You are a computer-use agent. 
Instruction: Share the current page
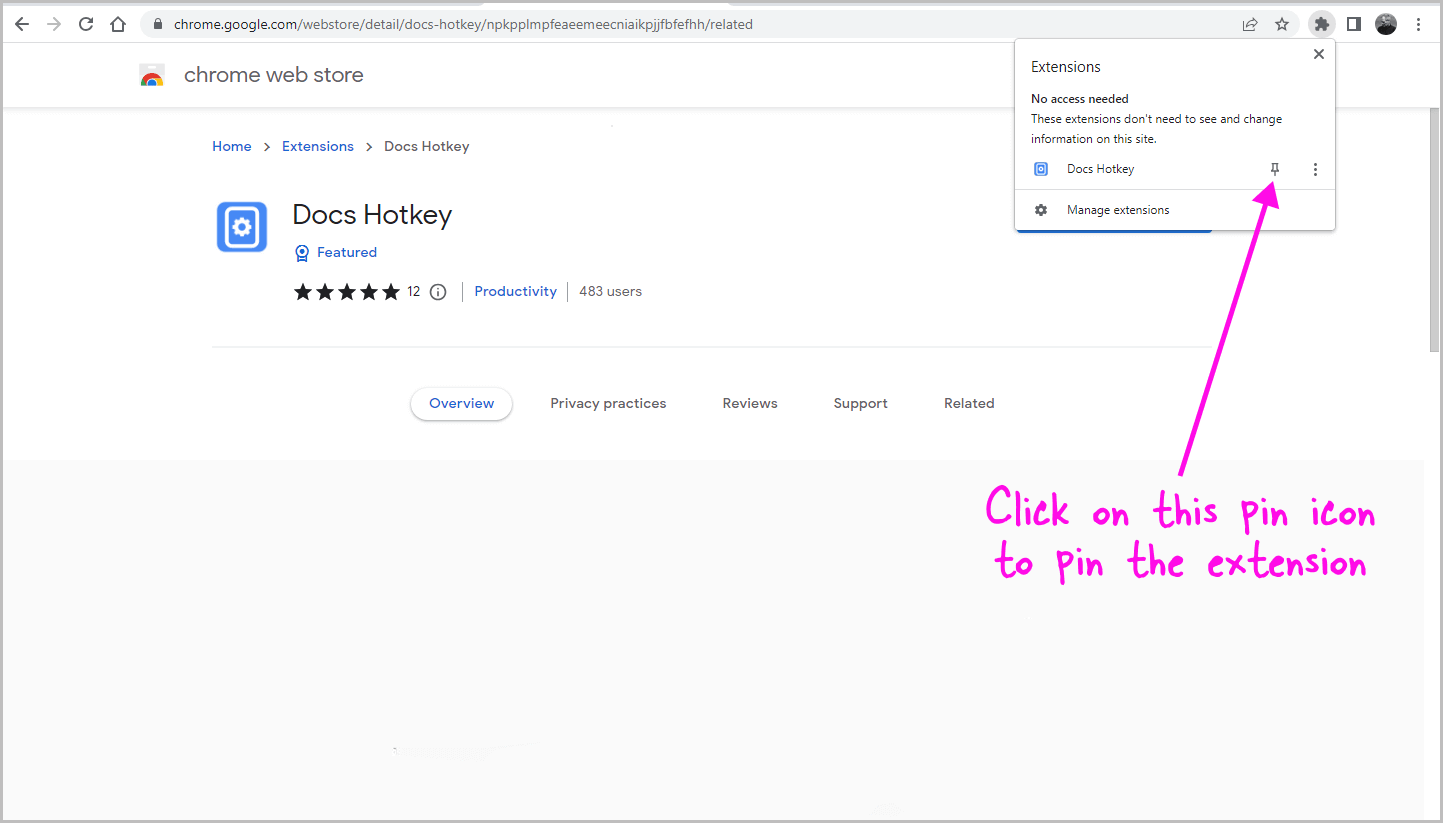click(x=1250, y=23)
